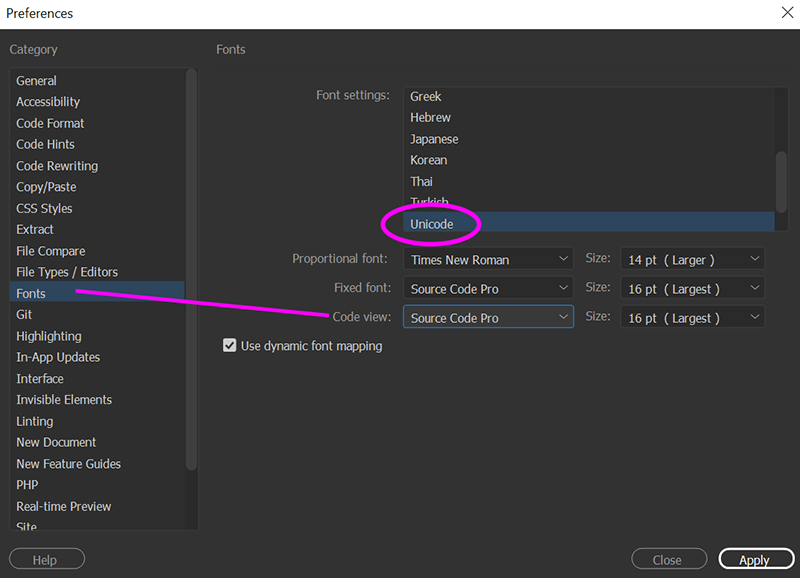Close the Preferences dialog with X
Viewport: 800px width, 578px height.
(787, 13)
